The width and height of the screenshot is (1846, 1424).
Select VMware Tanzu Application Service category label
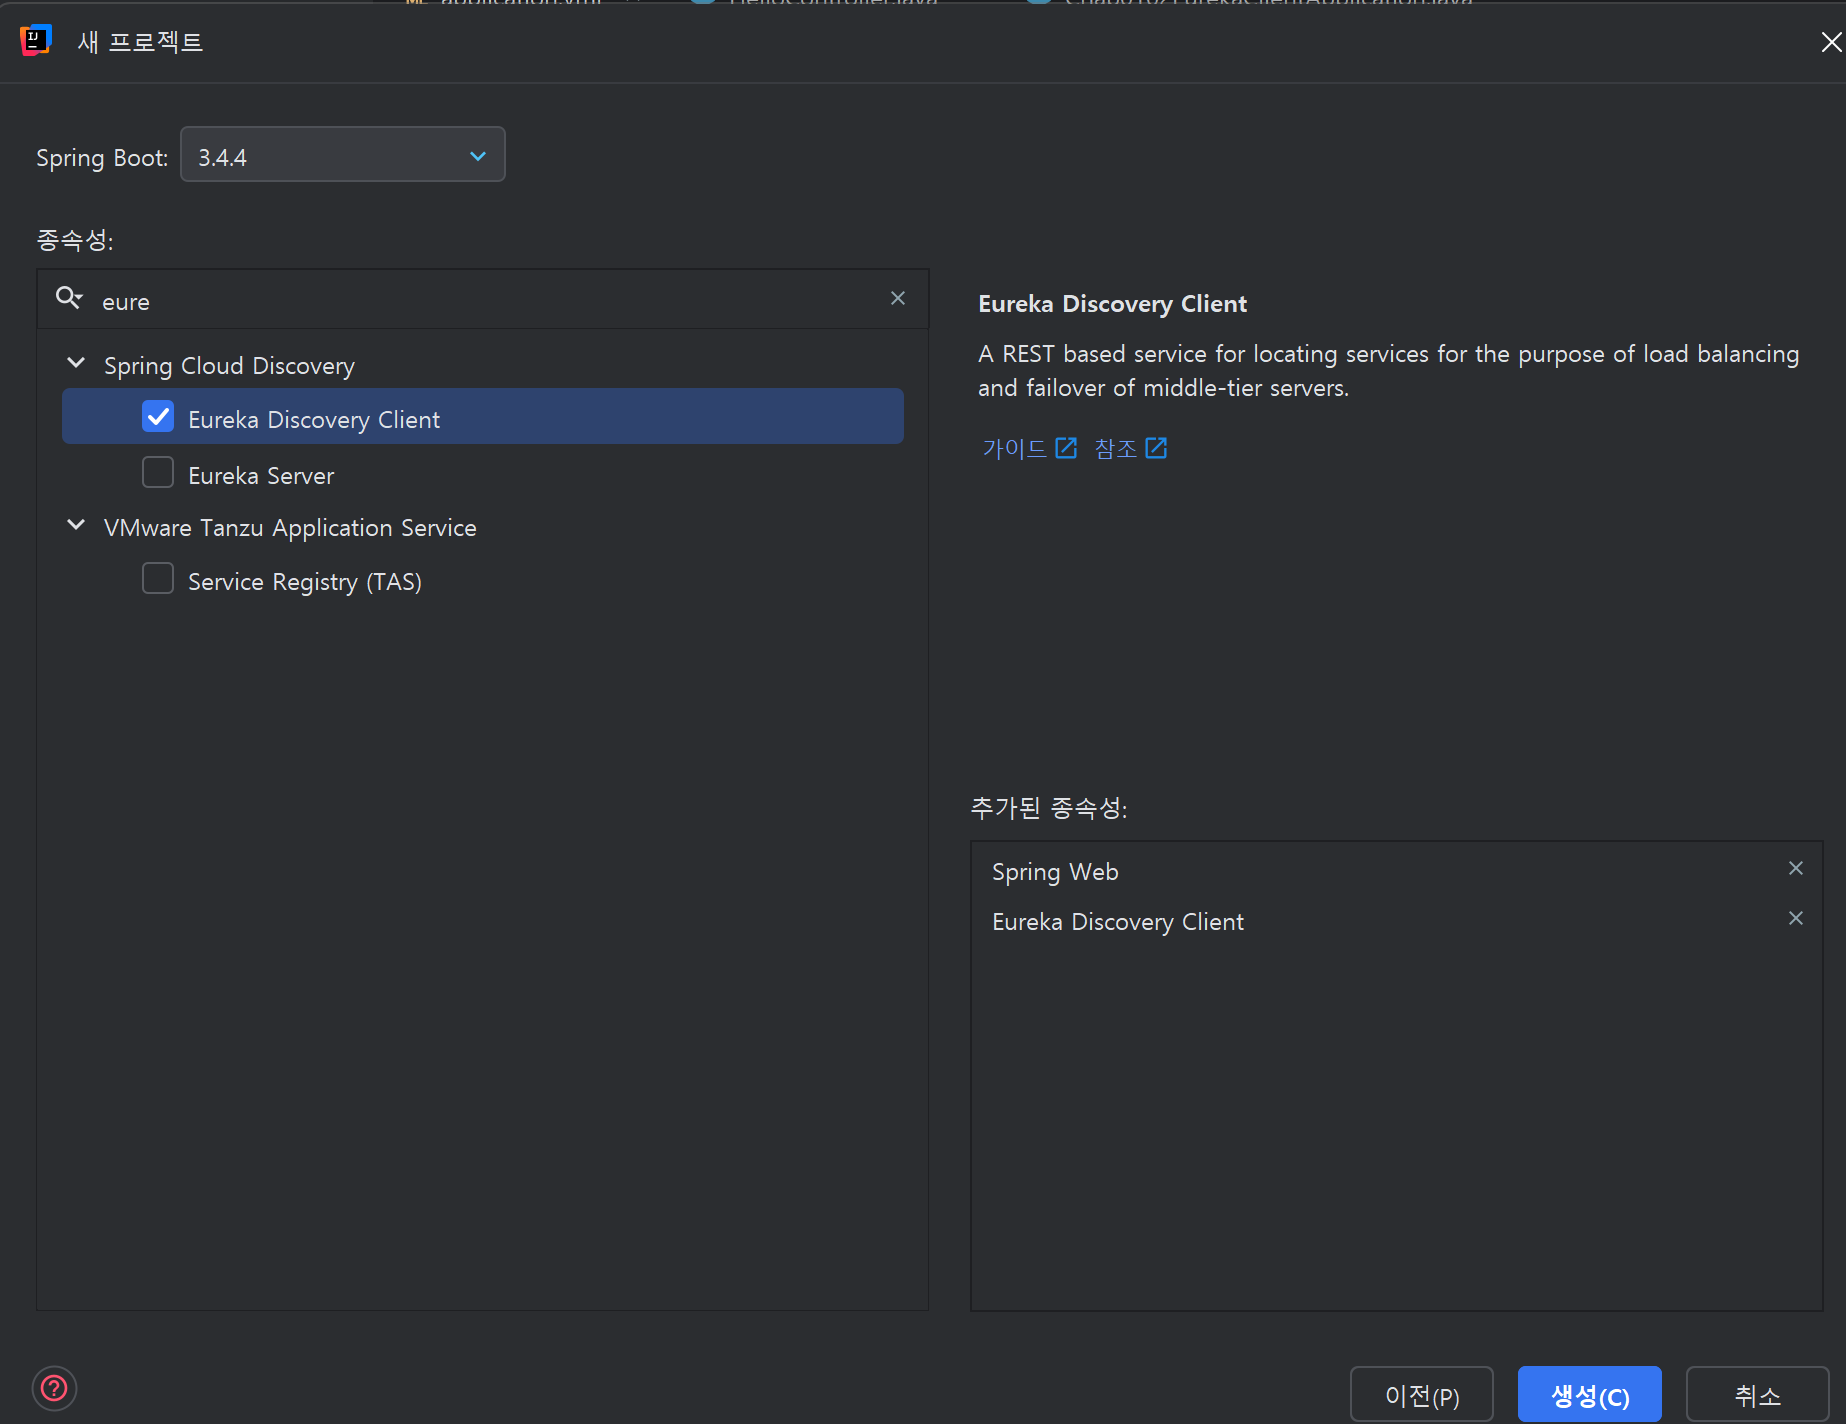pyautogui.click(x=290, y=528)
